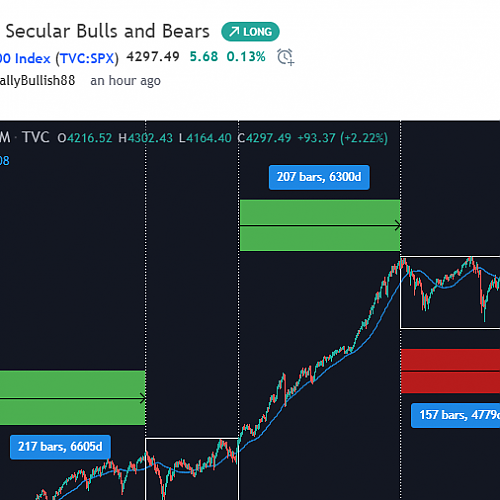Screen dimensions: 500x500
Task: Click the LONG arrow badge
Action: [x=250, y=32]
